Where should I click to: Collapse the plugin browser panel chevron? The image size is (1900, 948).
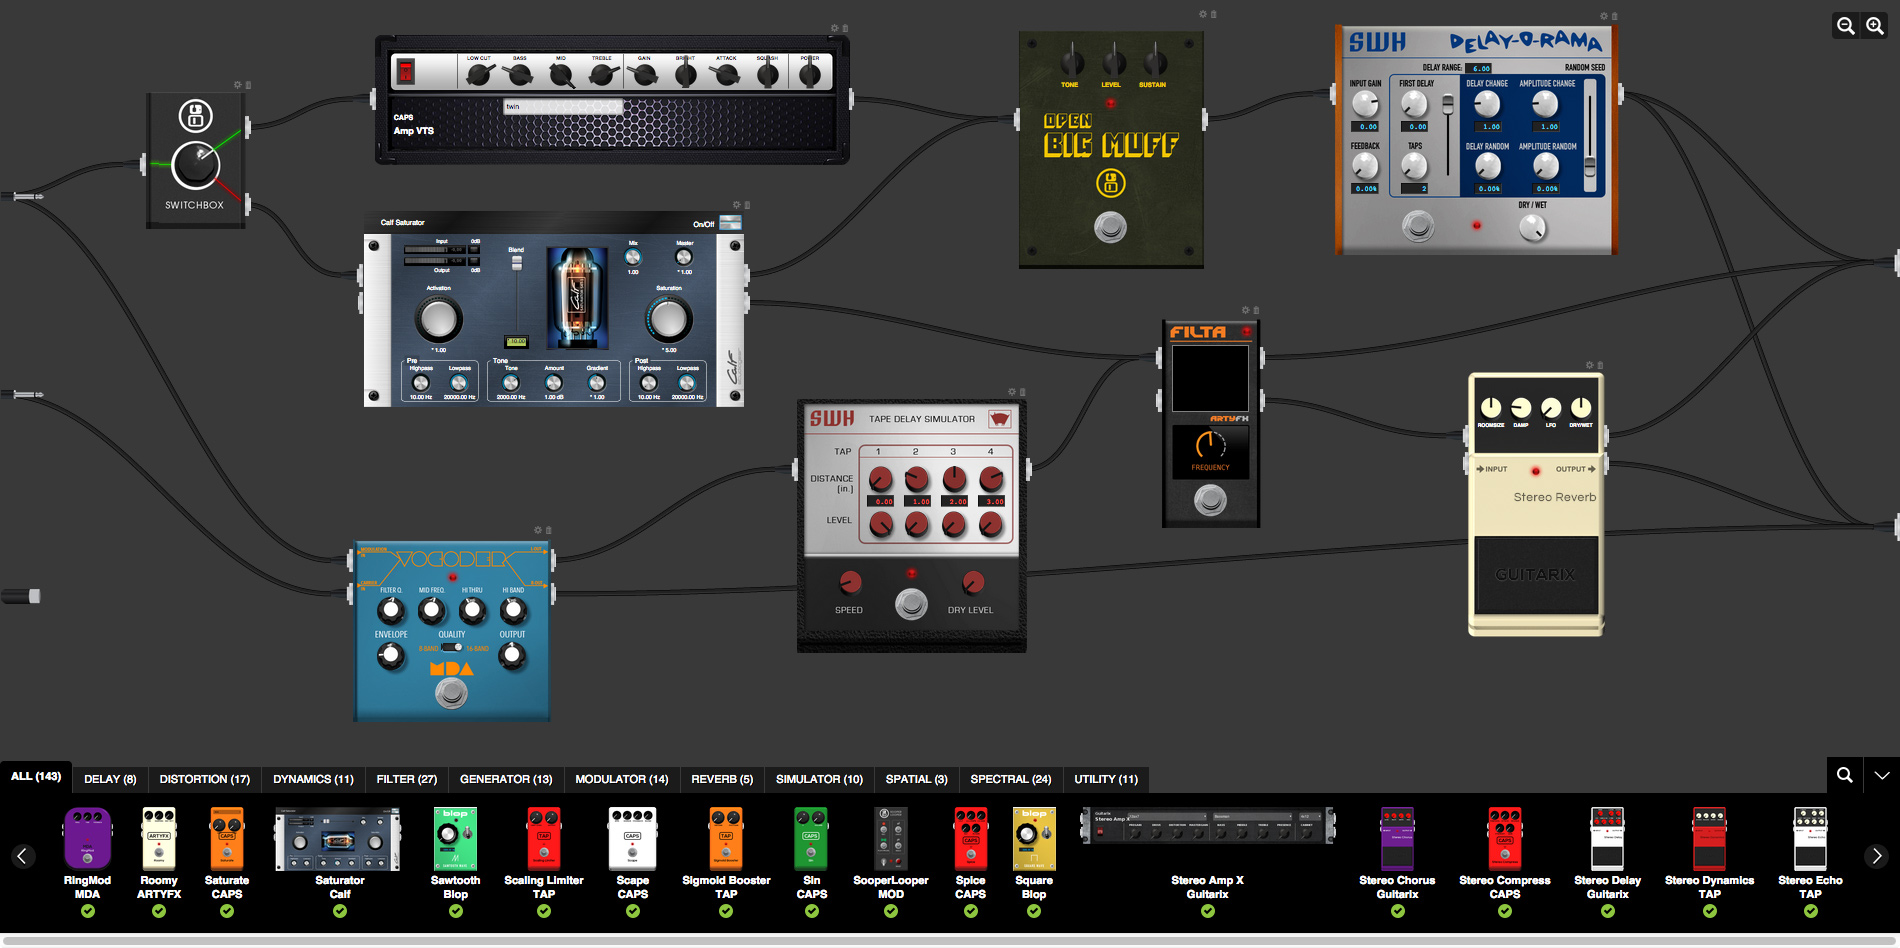coord(1882,775)
